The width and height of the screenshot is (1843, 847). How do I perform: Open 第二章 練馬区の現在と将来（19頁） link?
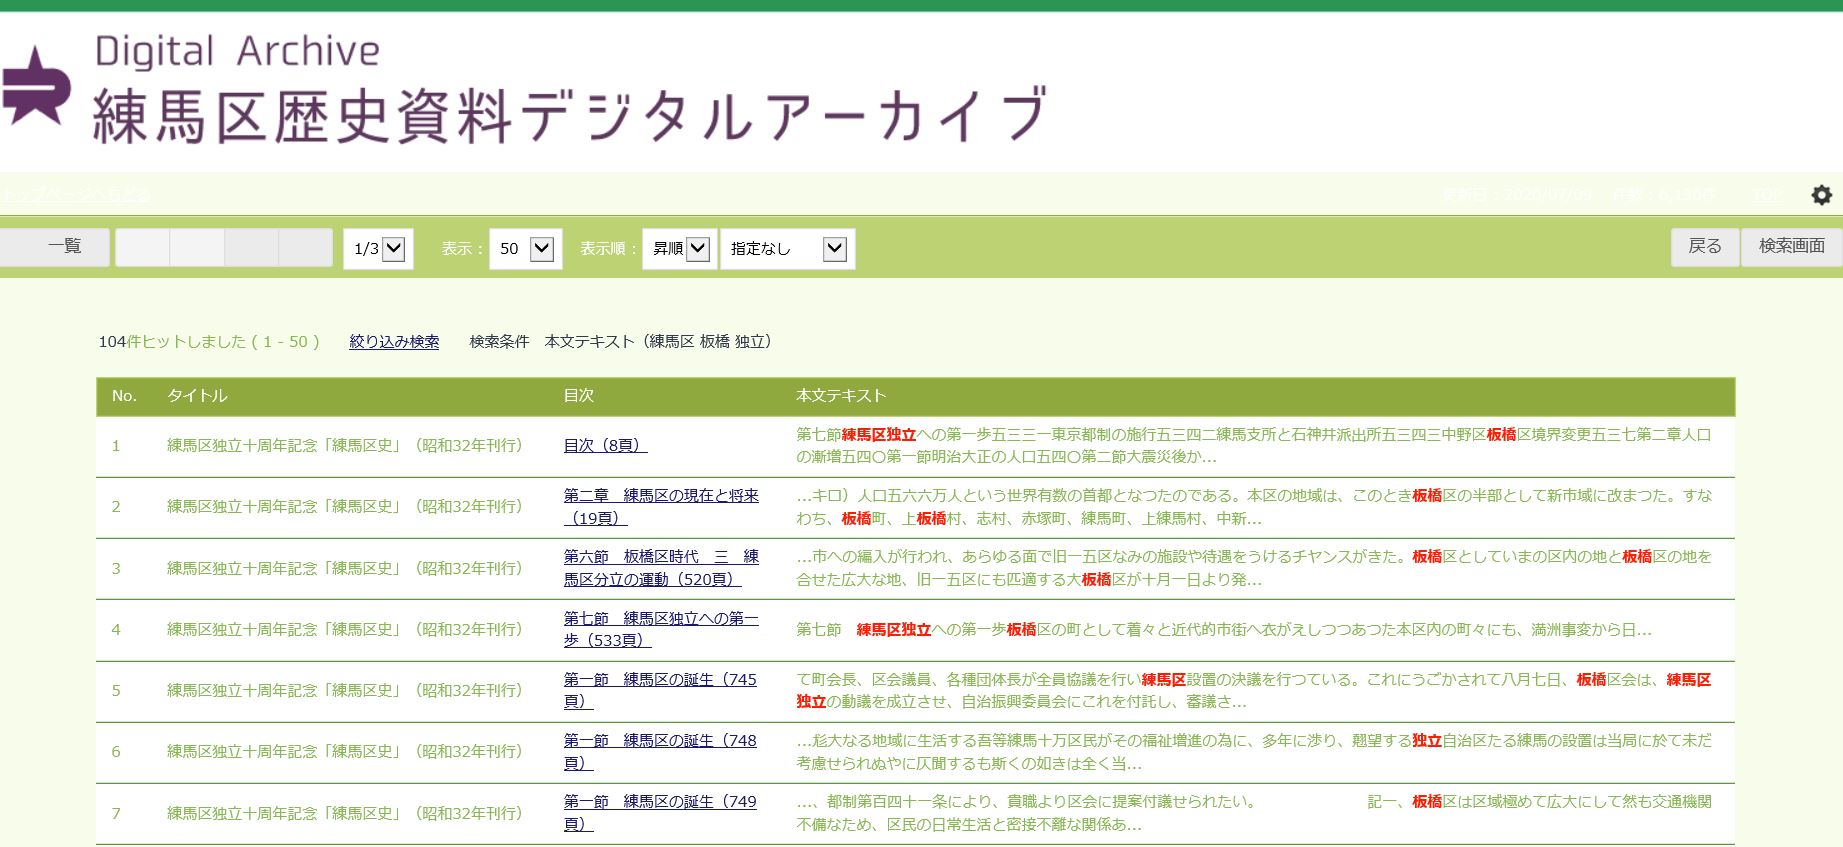(x=660, y=507)
